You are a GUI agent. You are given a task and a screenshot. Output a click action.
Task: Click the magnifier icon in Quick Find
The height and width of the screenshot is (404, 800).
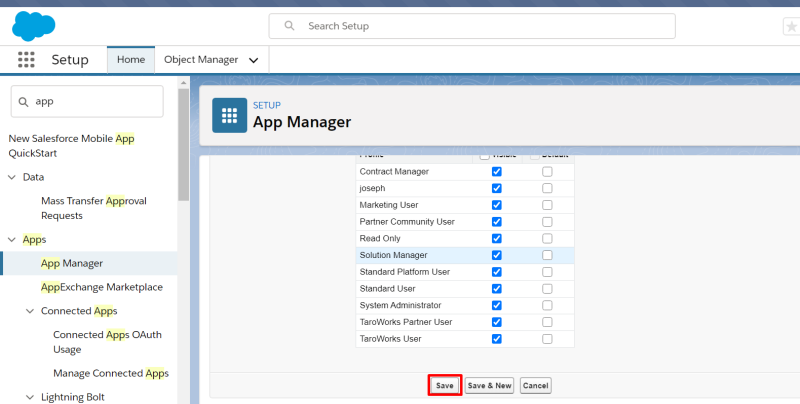22,101
